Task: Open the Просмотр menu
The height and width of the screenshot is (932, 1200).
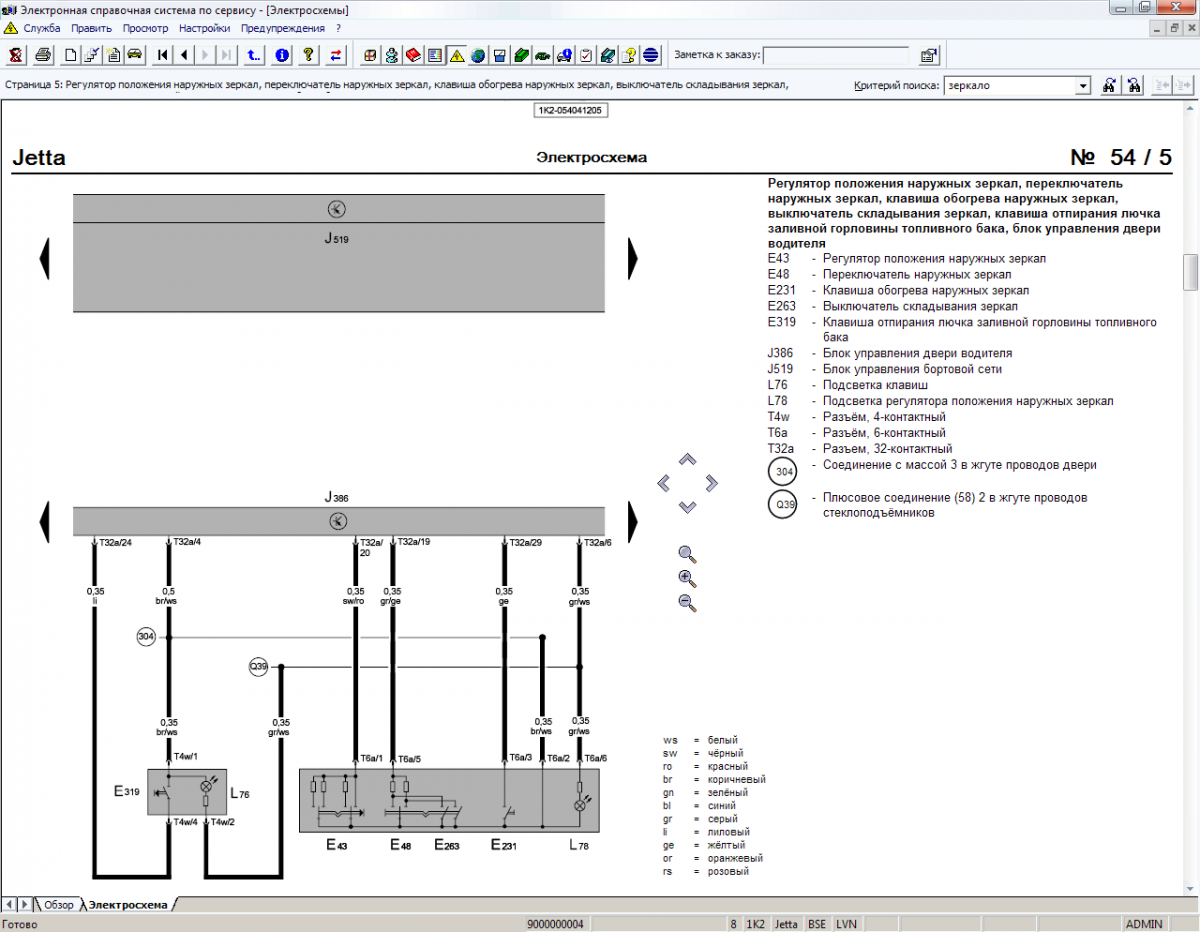Action: coord(145,28)
